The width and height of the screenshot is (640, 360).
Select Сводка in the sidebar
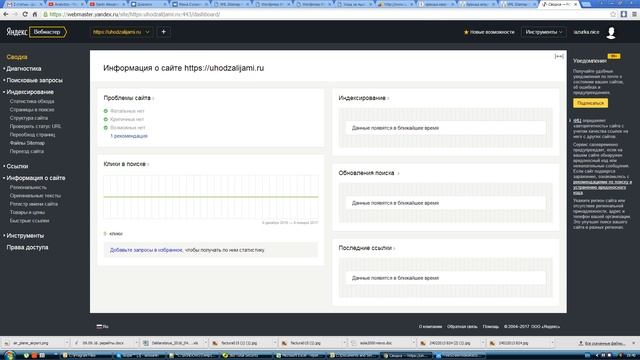pyautogui.click(x=17, y=57)
